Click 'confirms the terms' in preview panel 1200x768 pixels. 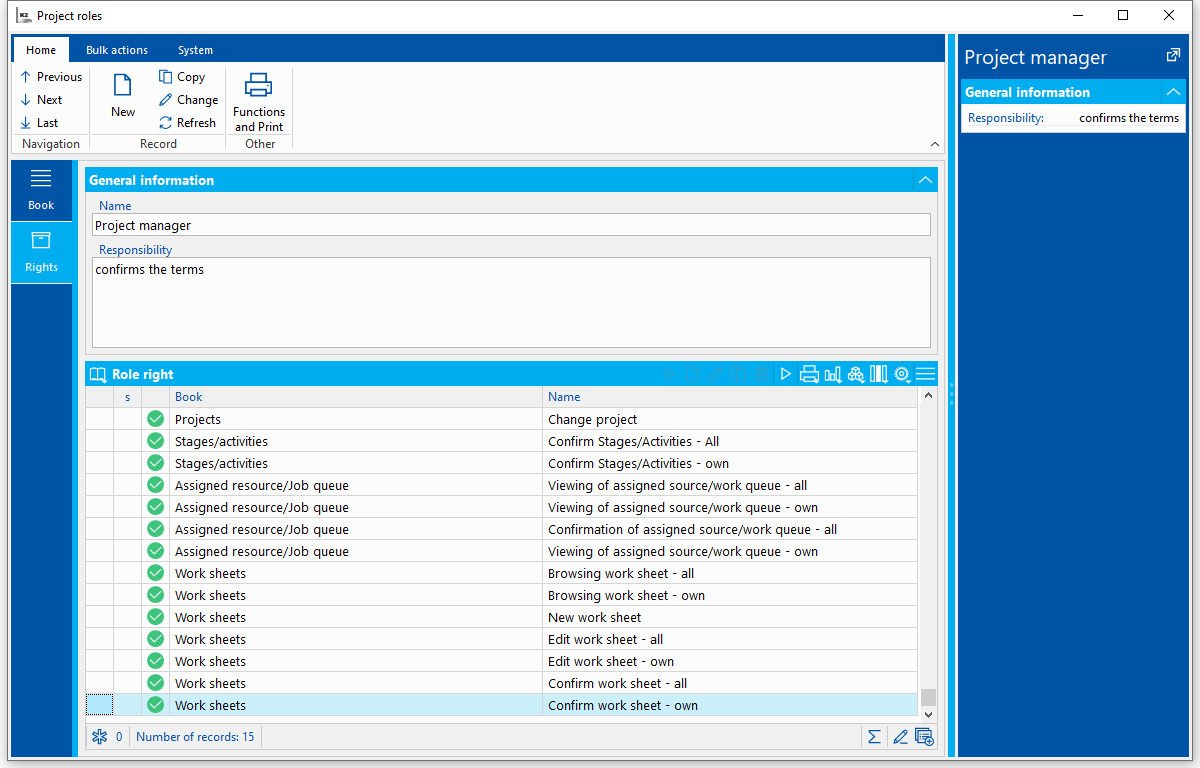1129,118
